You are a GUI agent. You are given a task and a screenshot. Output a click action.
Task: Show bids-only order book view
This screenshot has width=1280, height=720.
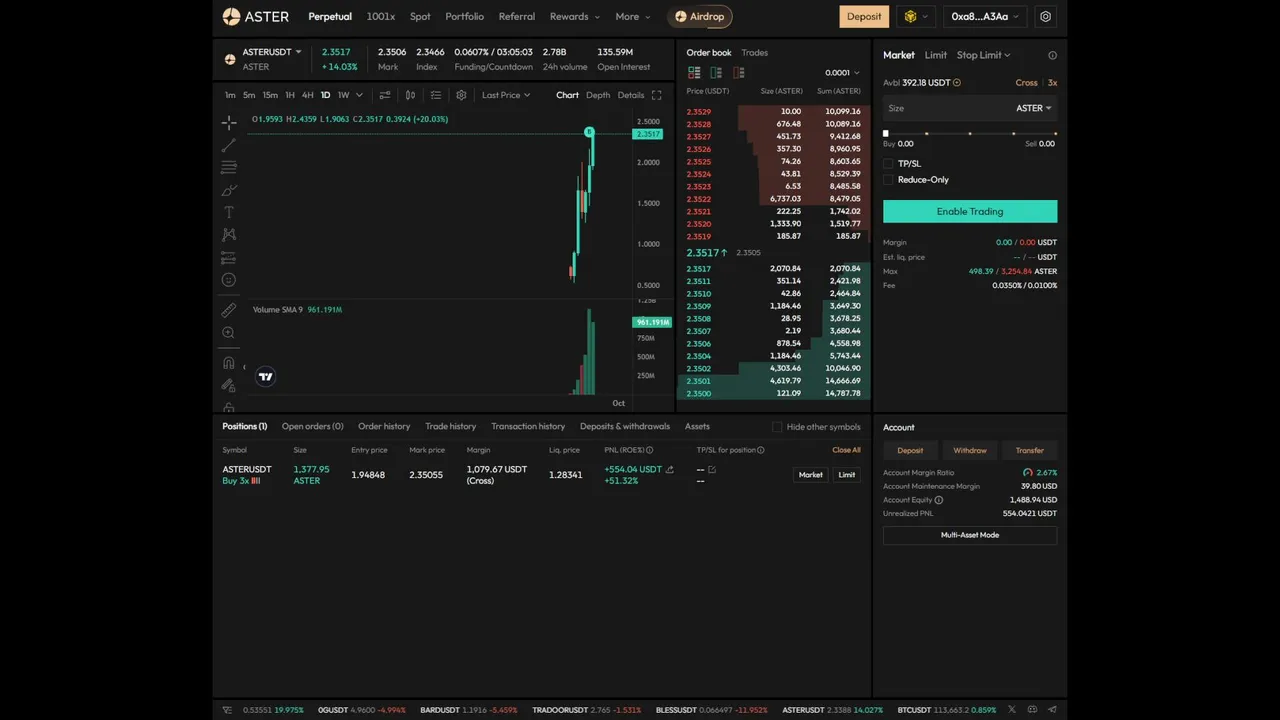[716, 73]
